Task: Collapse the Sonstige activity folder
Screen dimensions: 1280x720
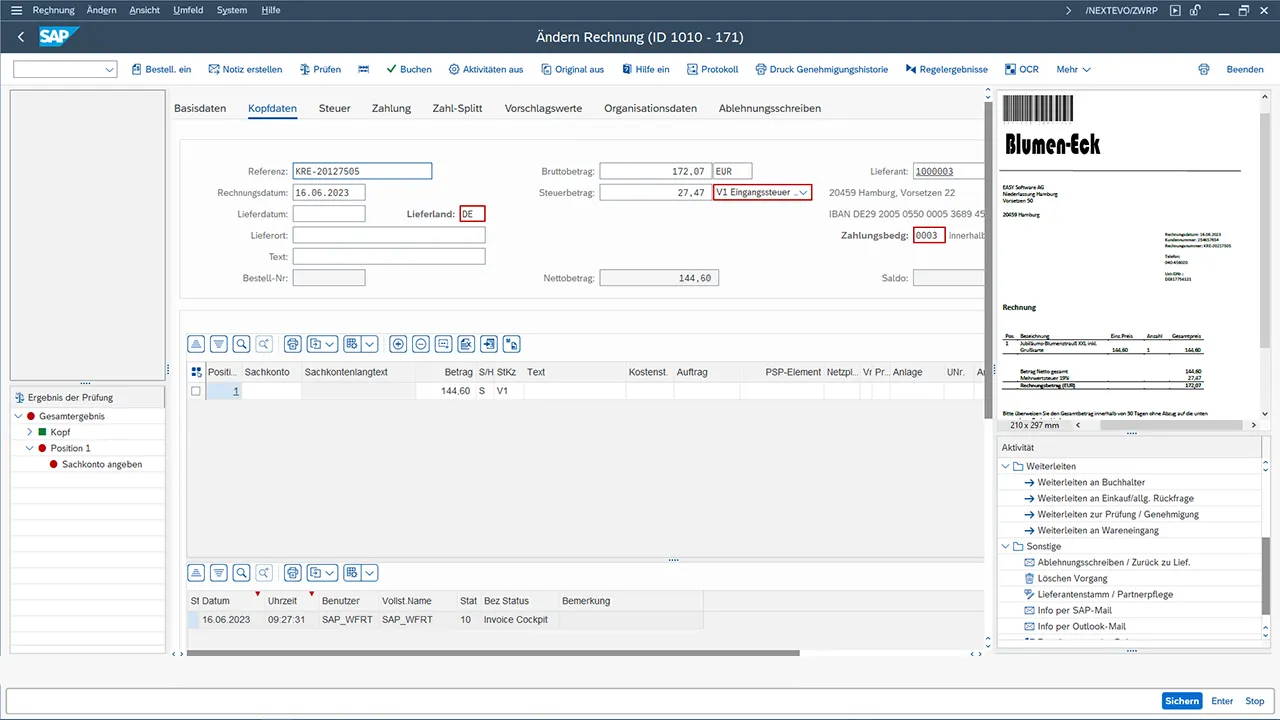Action: 1006,546
